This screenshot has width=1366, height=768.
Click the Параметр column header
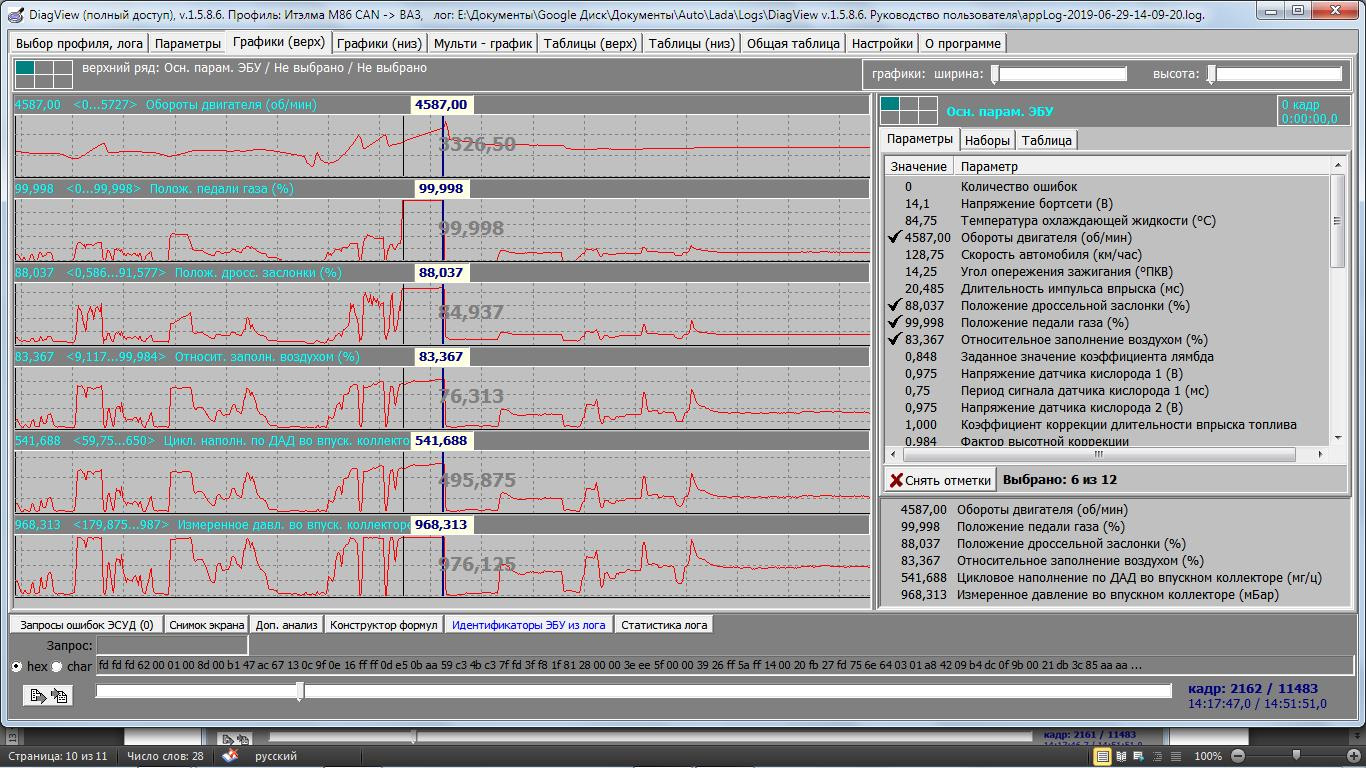click(1142, 166)
